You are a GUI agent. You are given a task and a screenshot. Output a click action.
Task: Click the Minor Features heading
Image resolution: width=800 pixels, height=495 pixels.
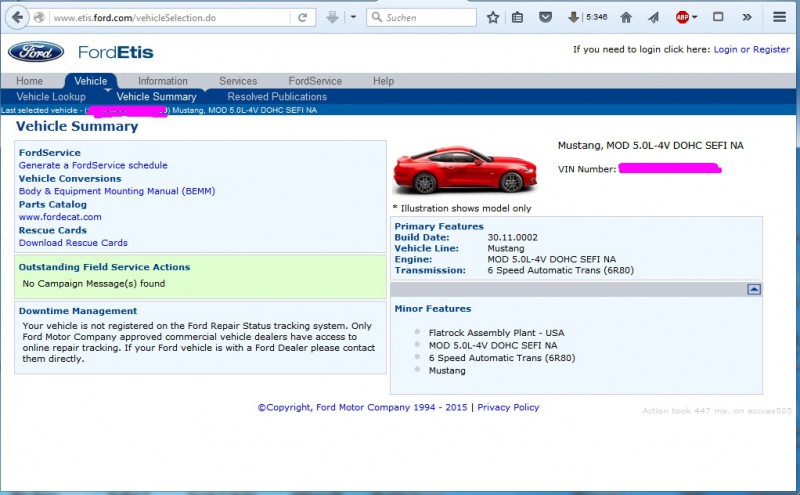(433, 309)
